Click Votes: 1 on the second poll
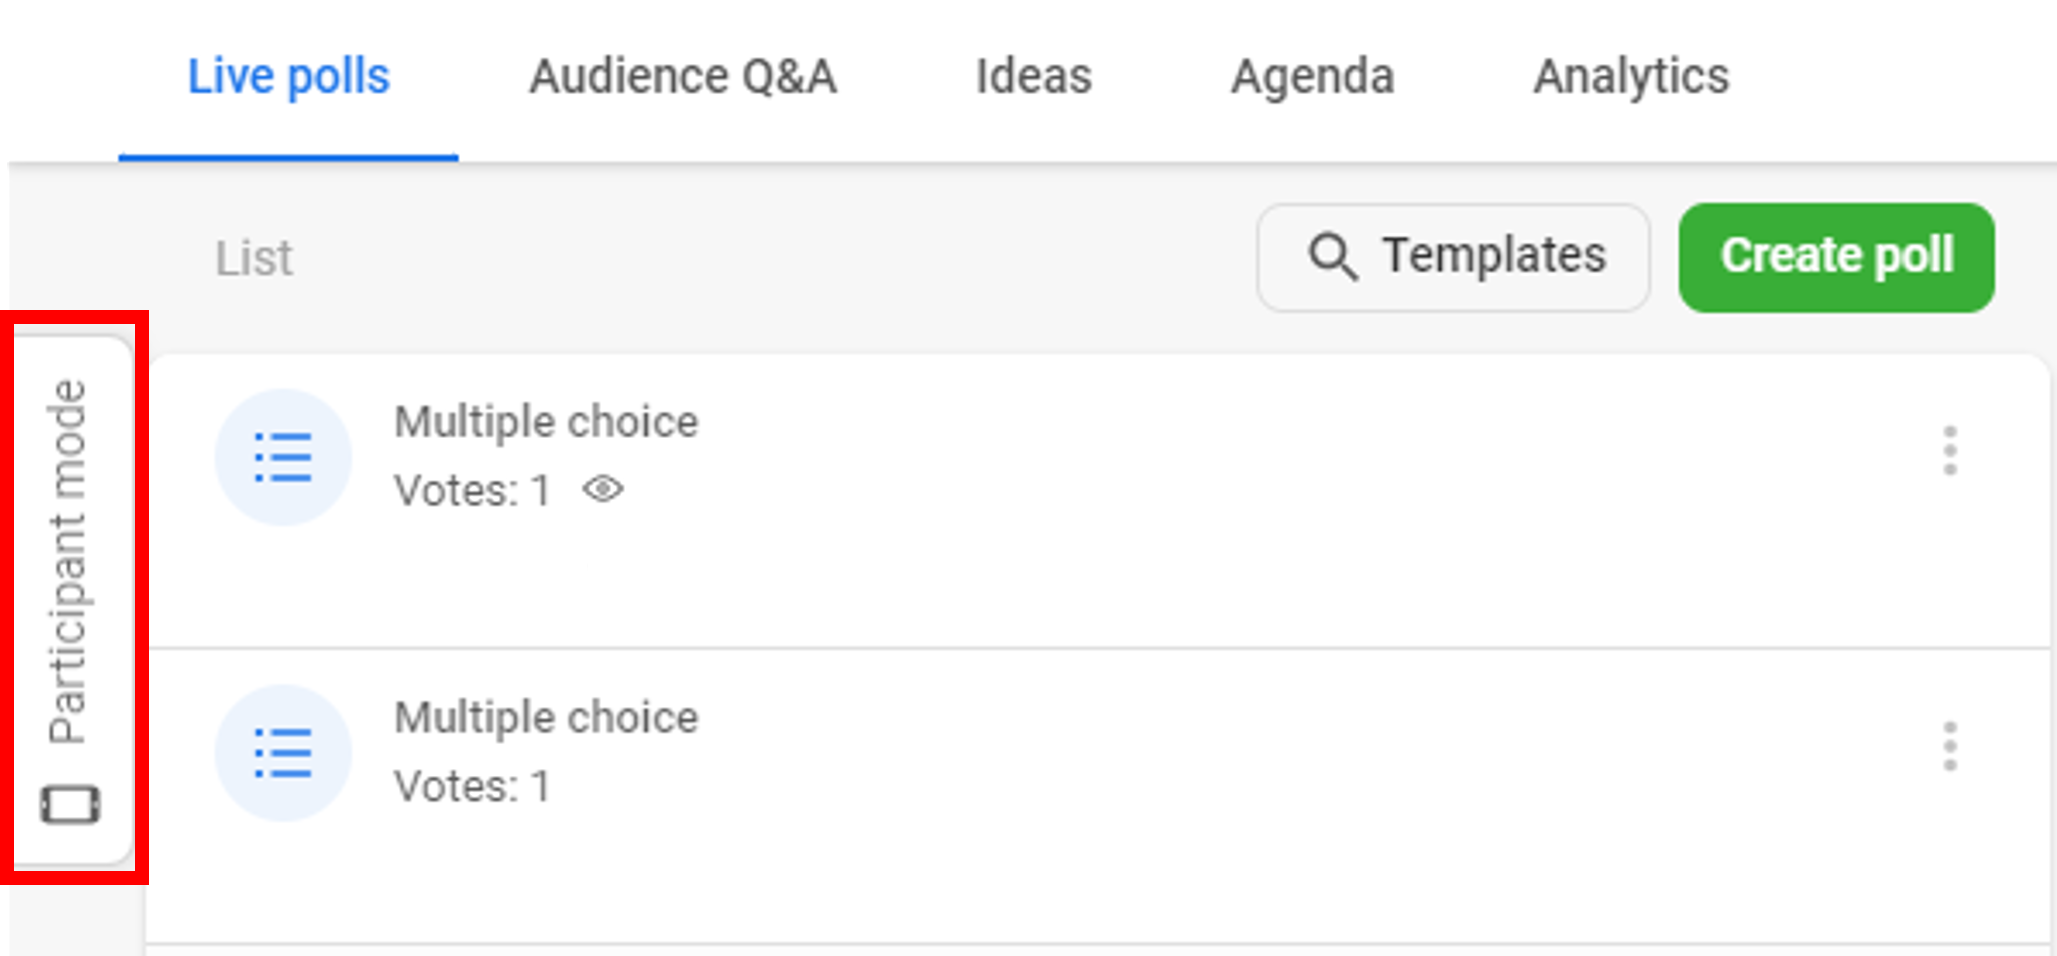Viewport: 2057px width, 956px height. pos(472,787)
